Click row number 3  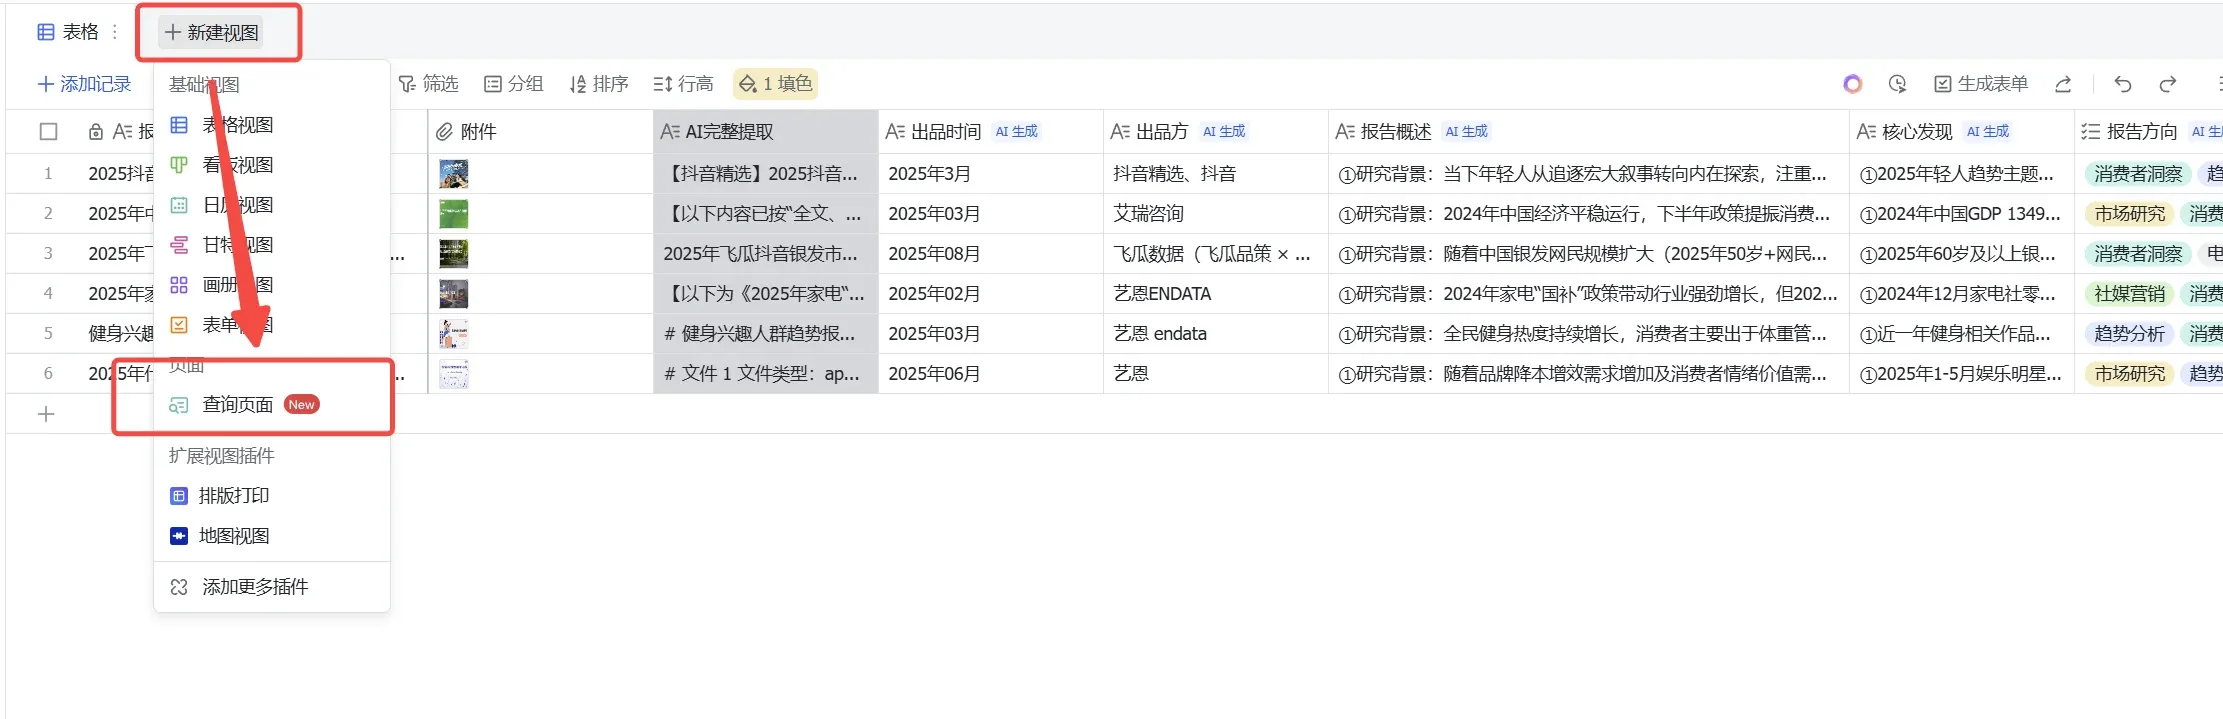pyautogui.click(x=48, y=254)
